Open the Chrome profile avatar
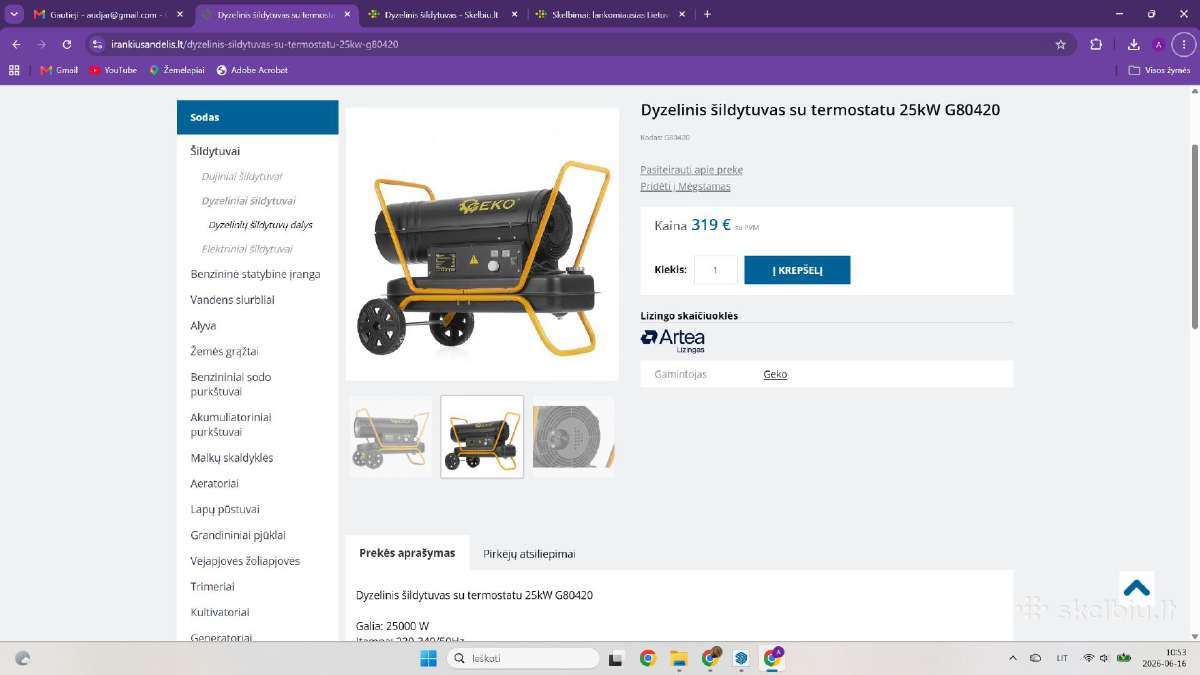 pos(1158,44)
